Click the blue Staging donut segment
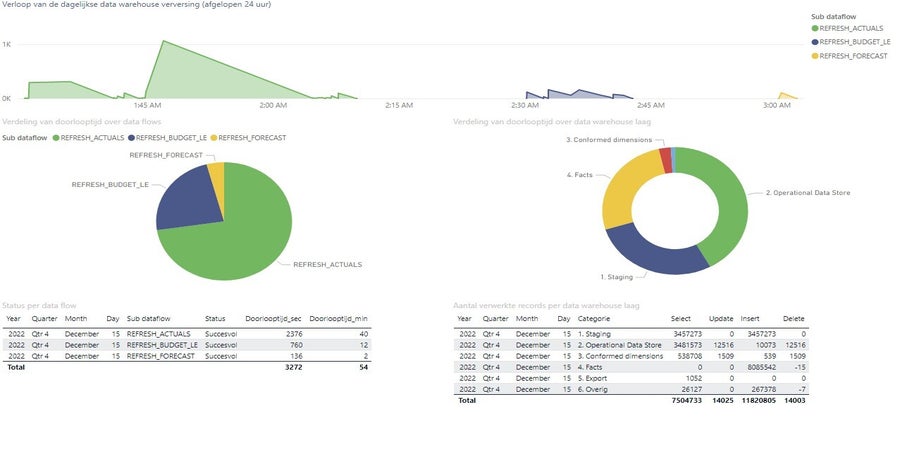 (x=649, y=253)
